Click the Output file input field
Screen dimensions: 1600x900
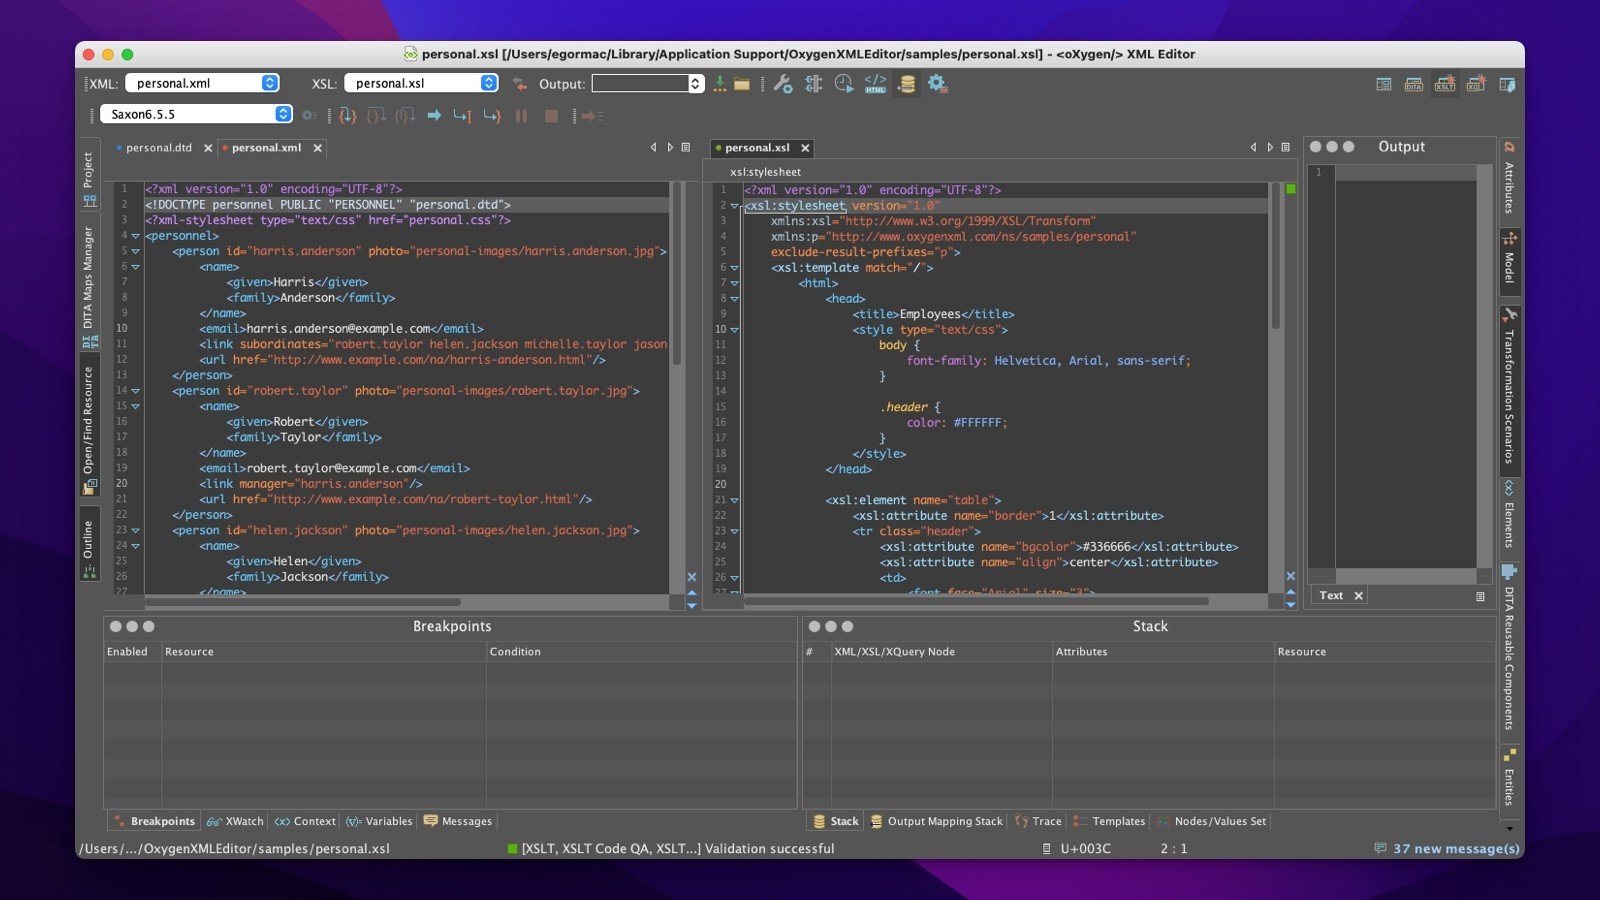[x=640, y=84]
